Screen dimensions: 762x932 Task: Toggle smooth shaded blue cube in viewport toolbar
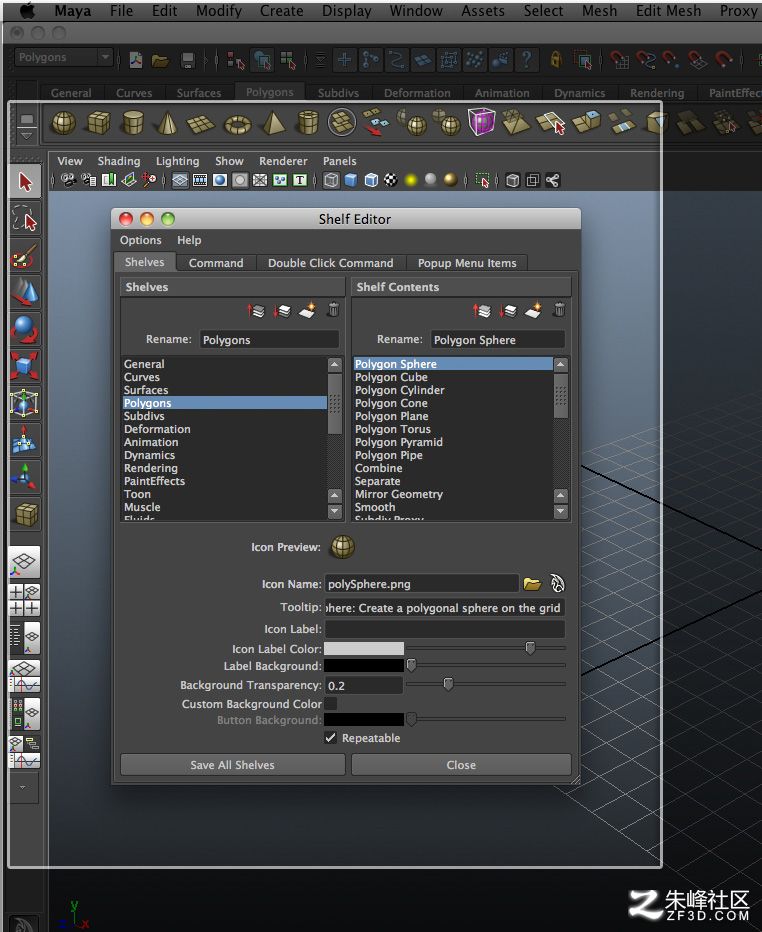point(351,180)
